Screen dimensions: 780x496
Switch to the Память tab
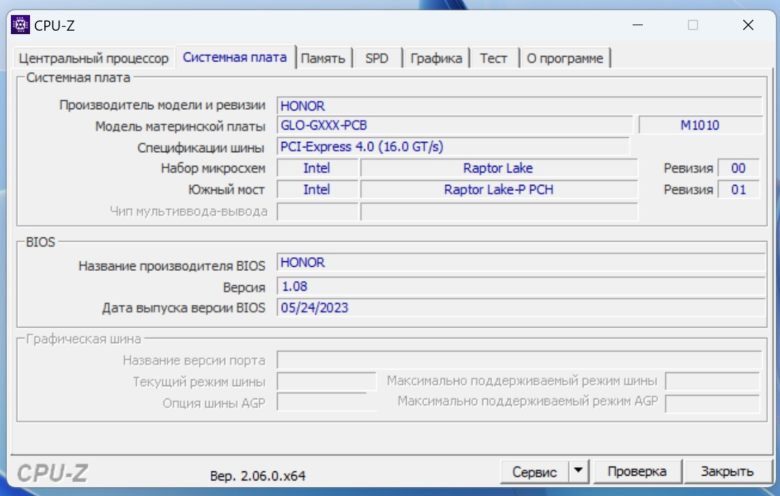323,58
